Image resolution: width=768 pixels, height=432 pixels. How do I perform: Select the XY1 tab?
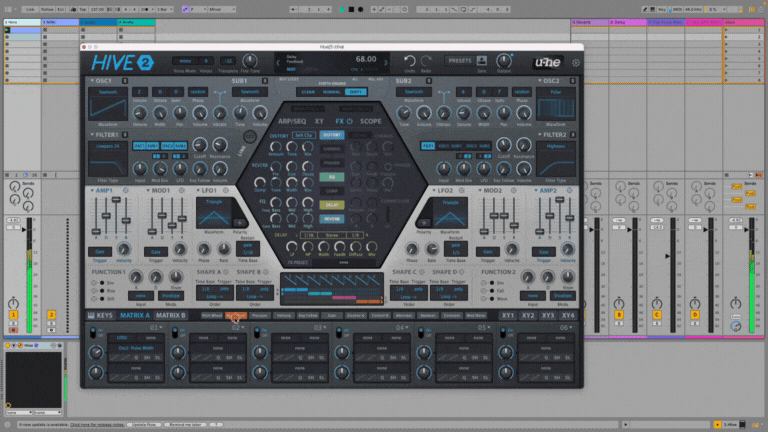[x=507, y=316]
